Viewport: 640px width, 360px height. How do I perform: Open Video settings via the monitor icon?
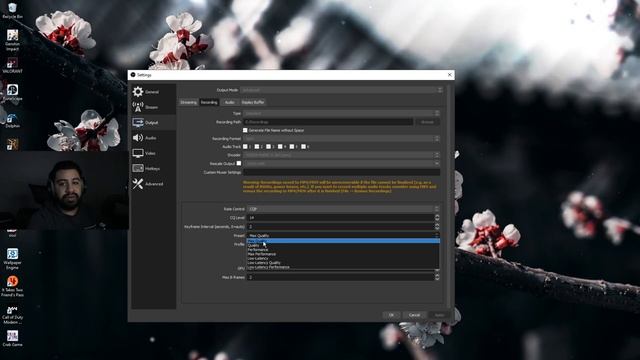pos(138,153)
